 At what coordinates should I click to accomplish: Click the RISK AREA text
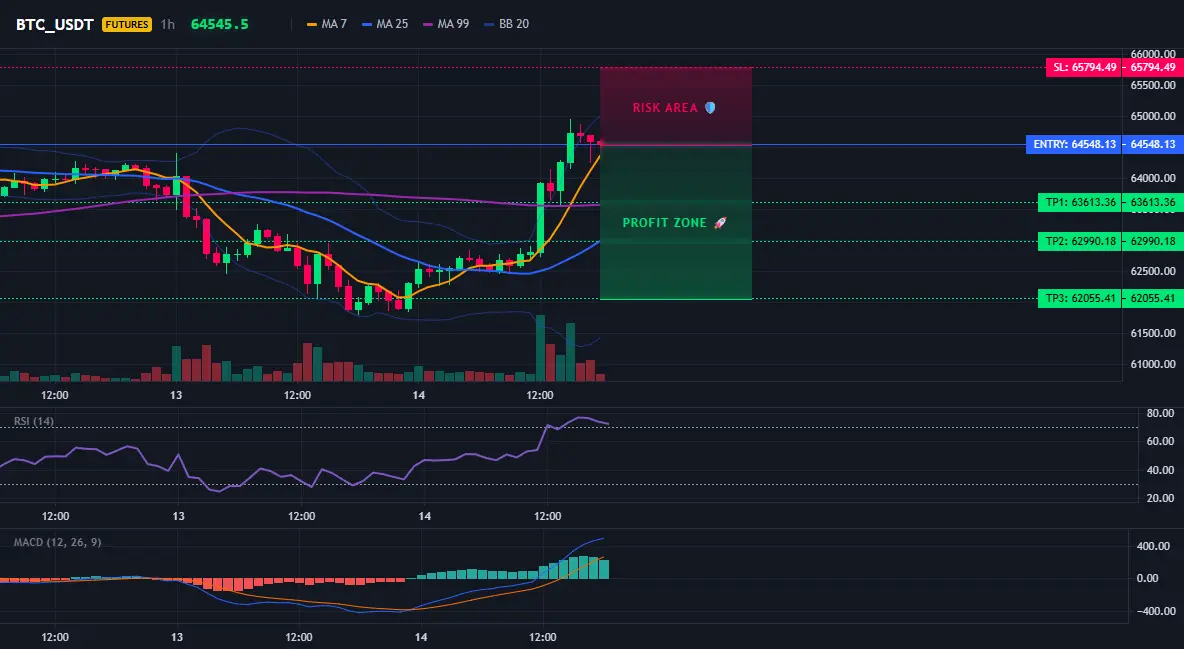[665, 108]
